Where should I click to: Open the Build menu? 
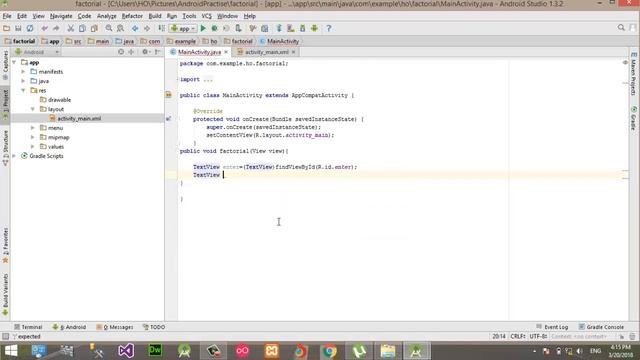tap(155, 16)
